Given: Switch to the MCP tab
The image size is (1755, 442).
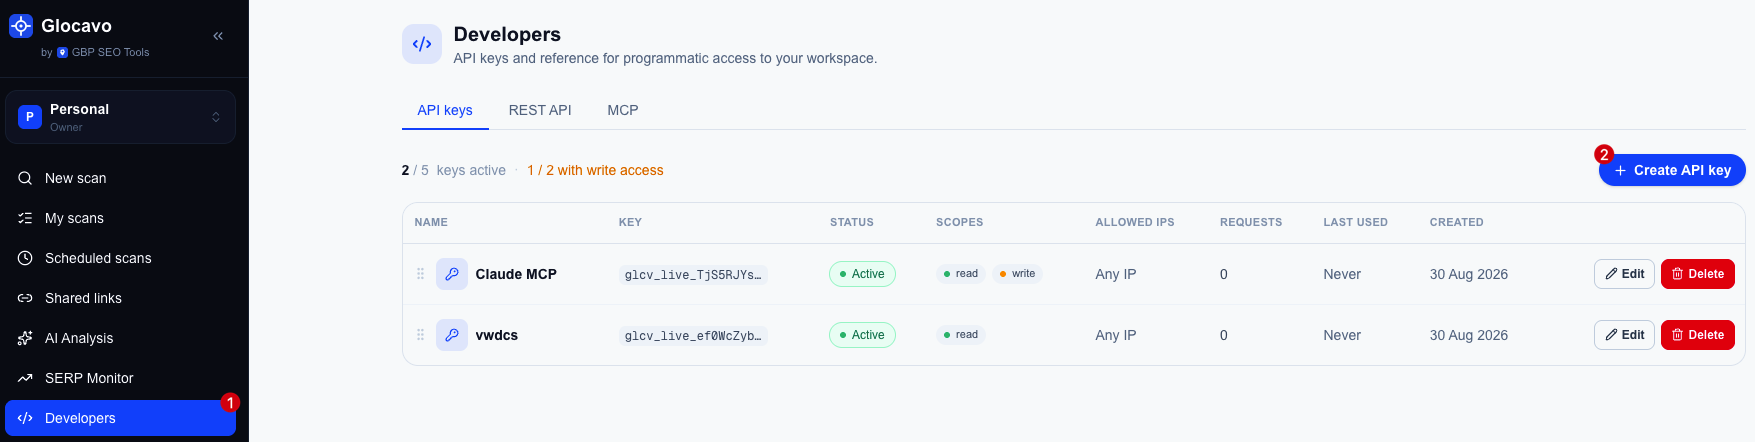Looking at the screenshot, I should click(x=623, y=110).
